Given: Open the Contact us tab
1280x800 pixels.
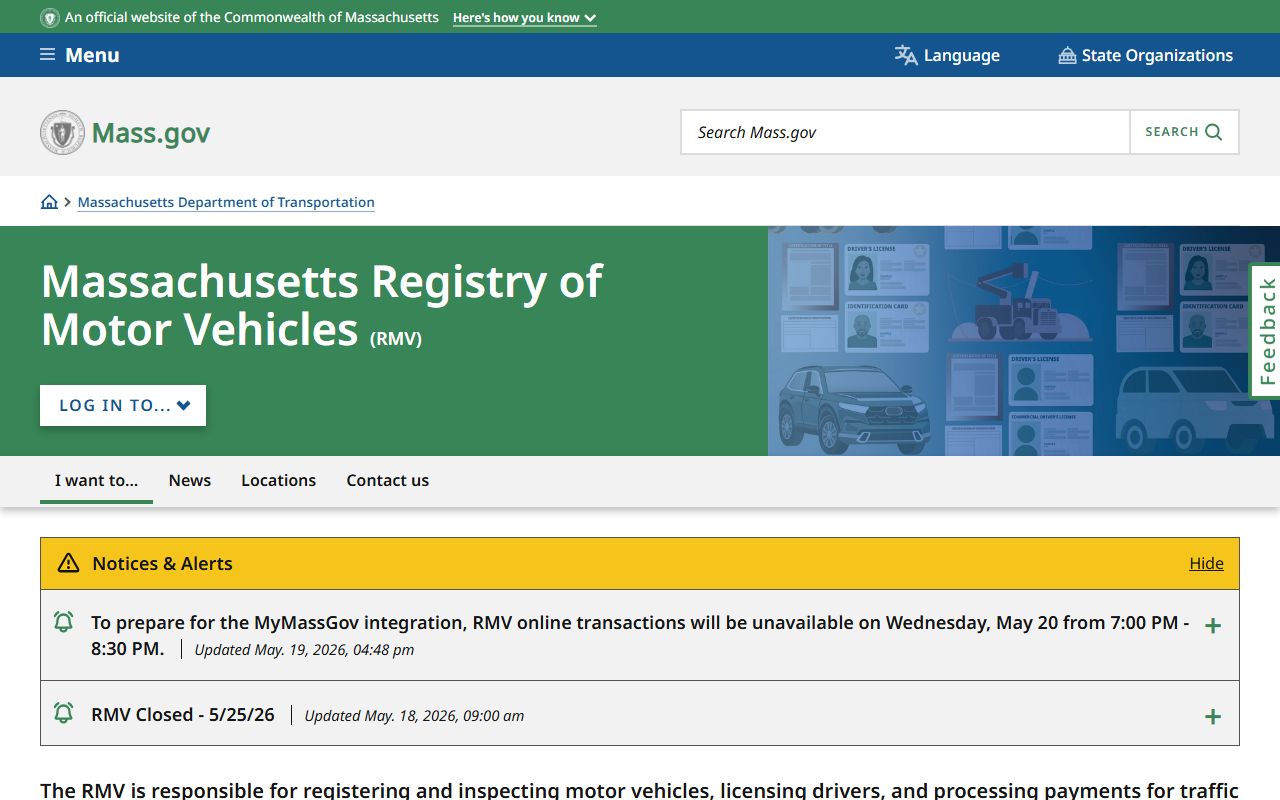Looking at the screenshot, I should [387, 480].
